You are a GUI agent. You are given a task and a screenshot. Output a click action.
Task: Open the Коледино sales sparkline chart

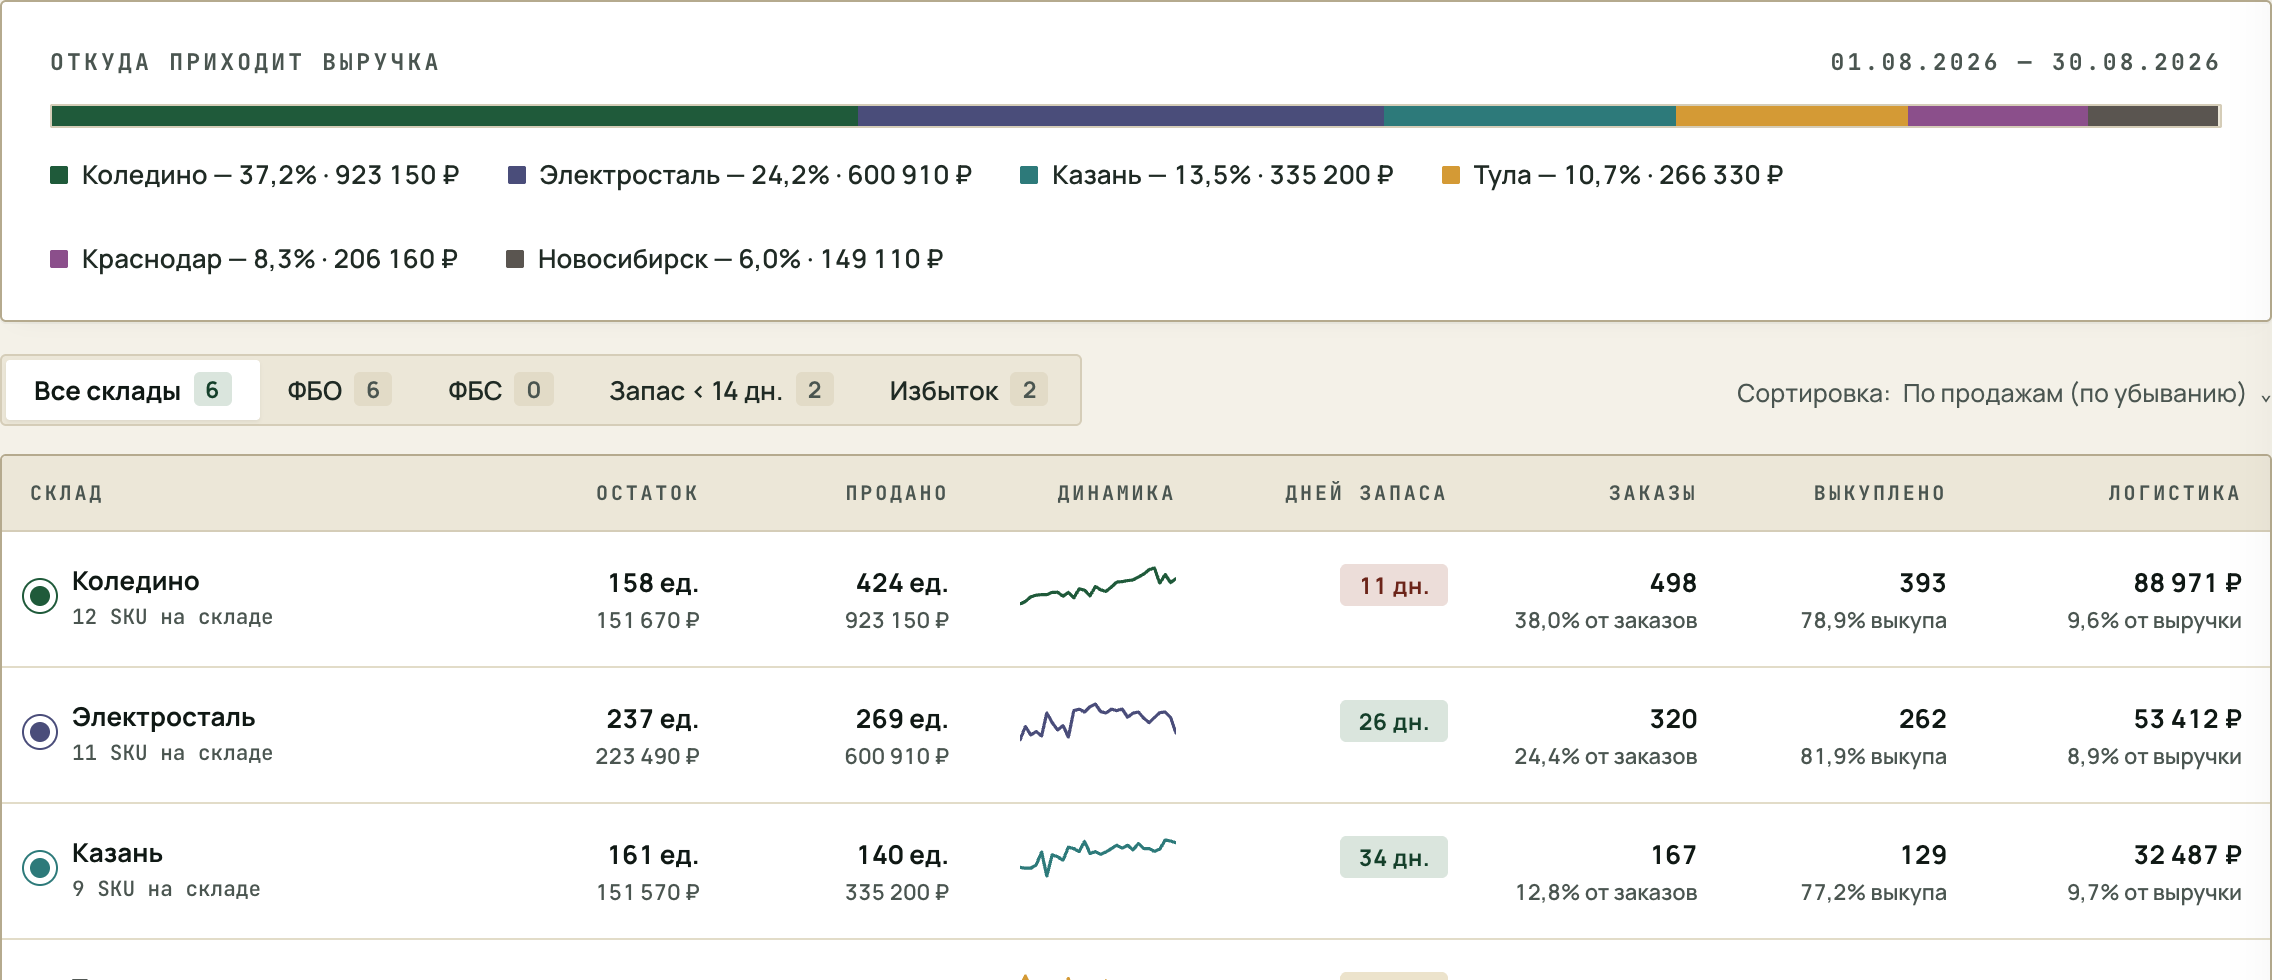click(1098, 586)
